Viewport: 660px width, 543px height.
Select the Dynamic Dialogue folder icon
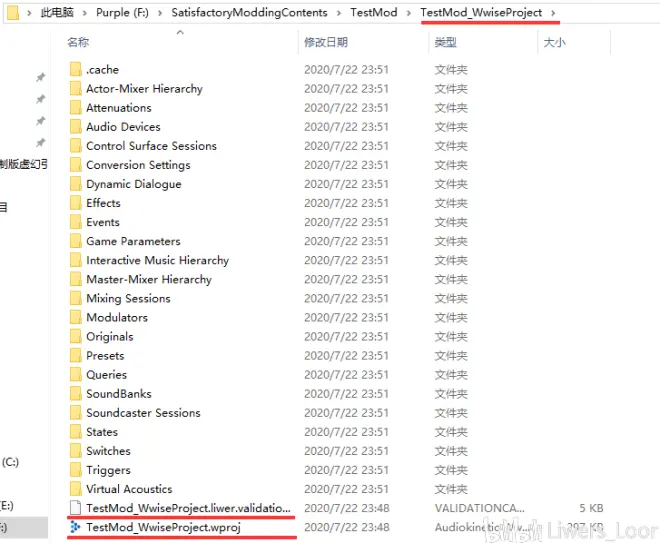[76, 184]
